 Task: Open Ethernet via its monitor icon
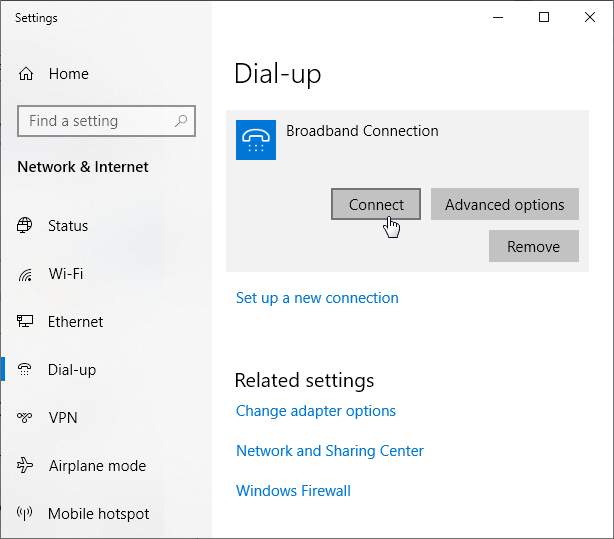(25, 322)
